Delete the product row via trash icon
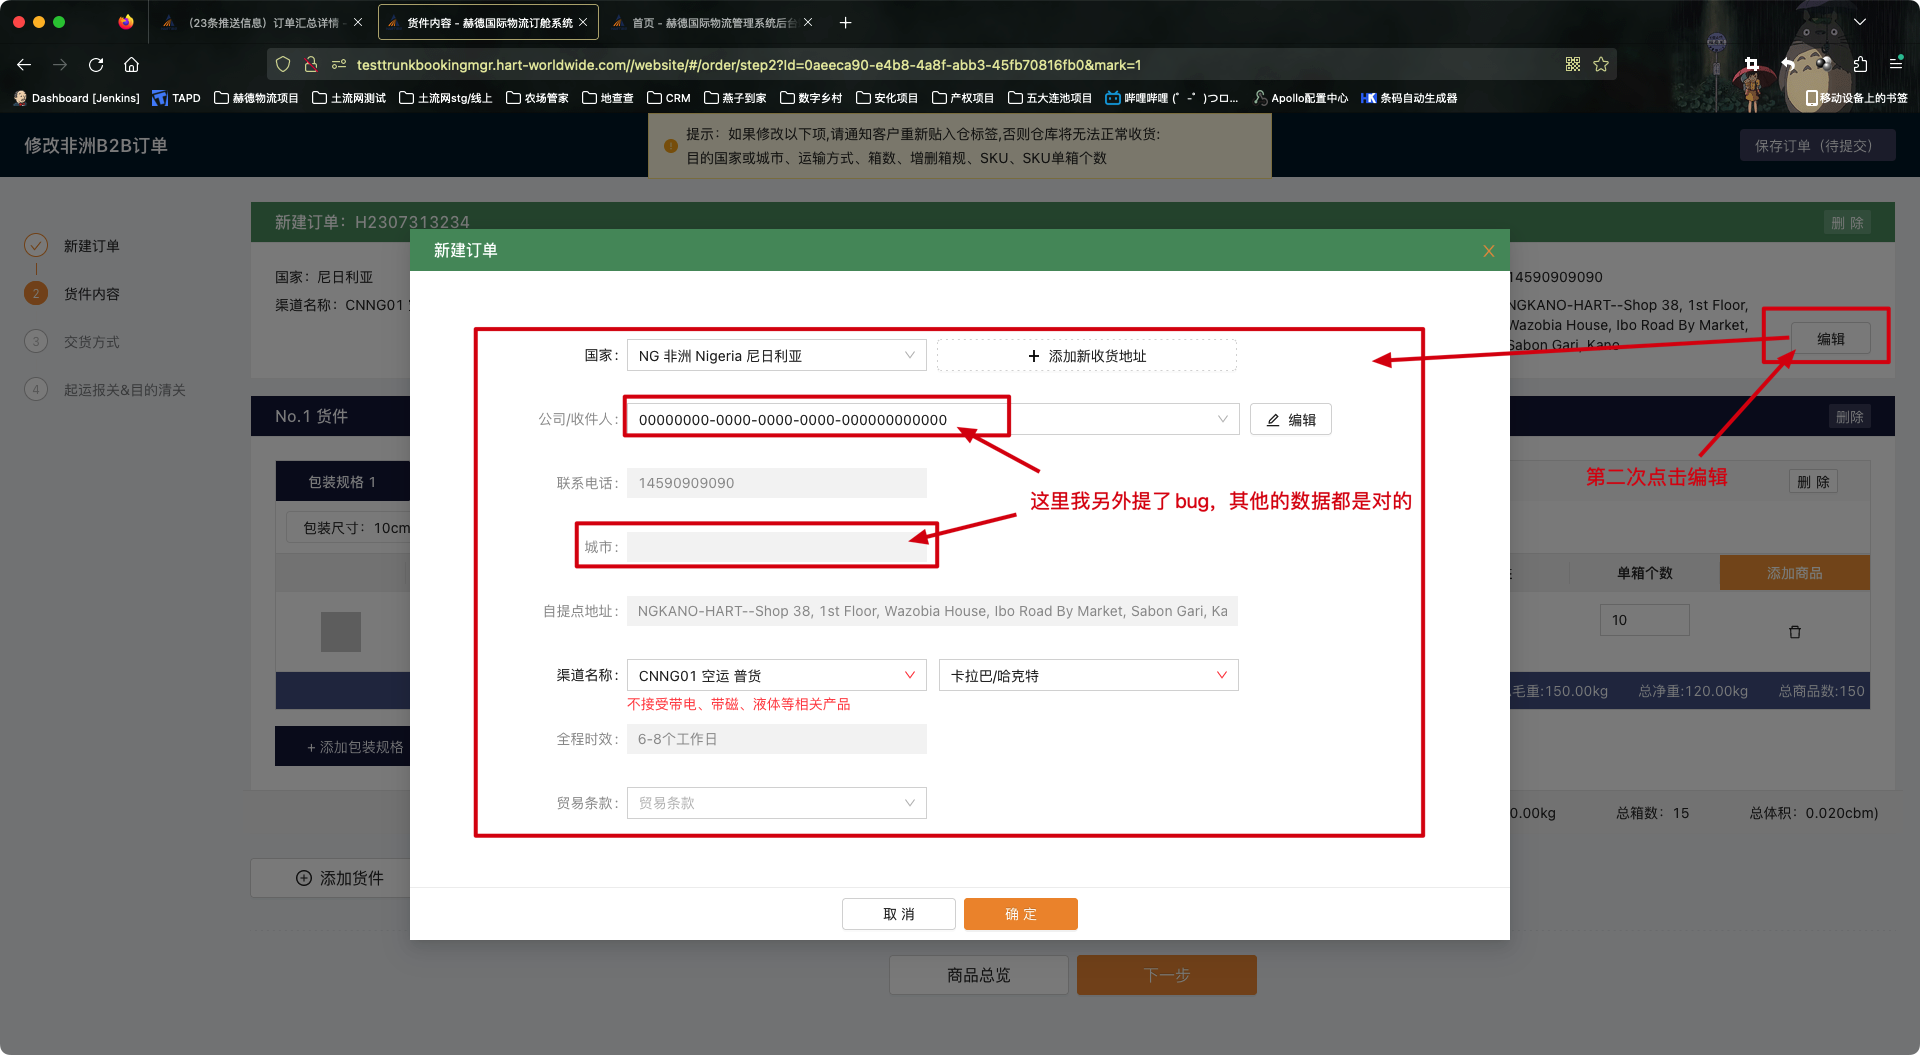 1795,631
